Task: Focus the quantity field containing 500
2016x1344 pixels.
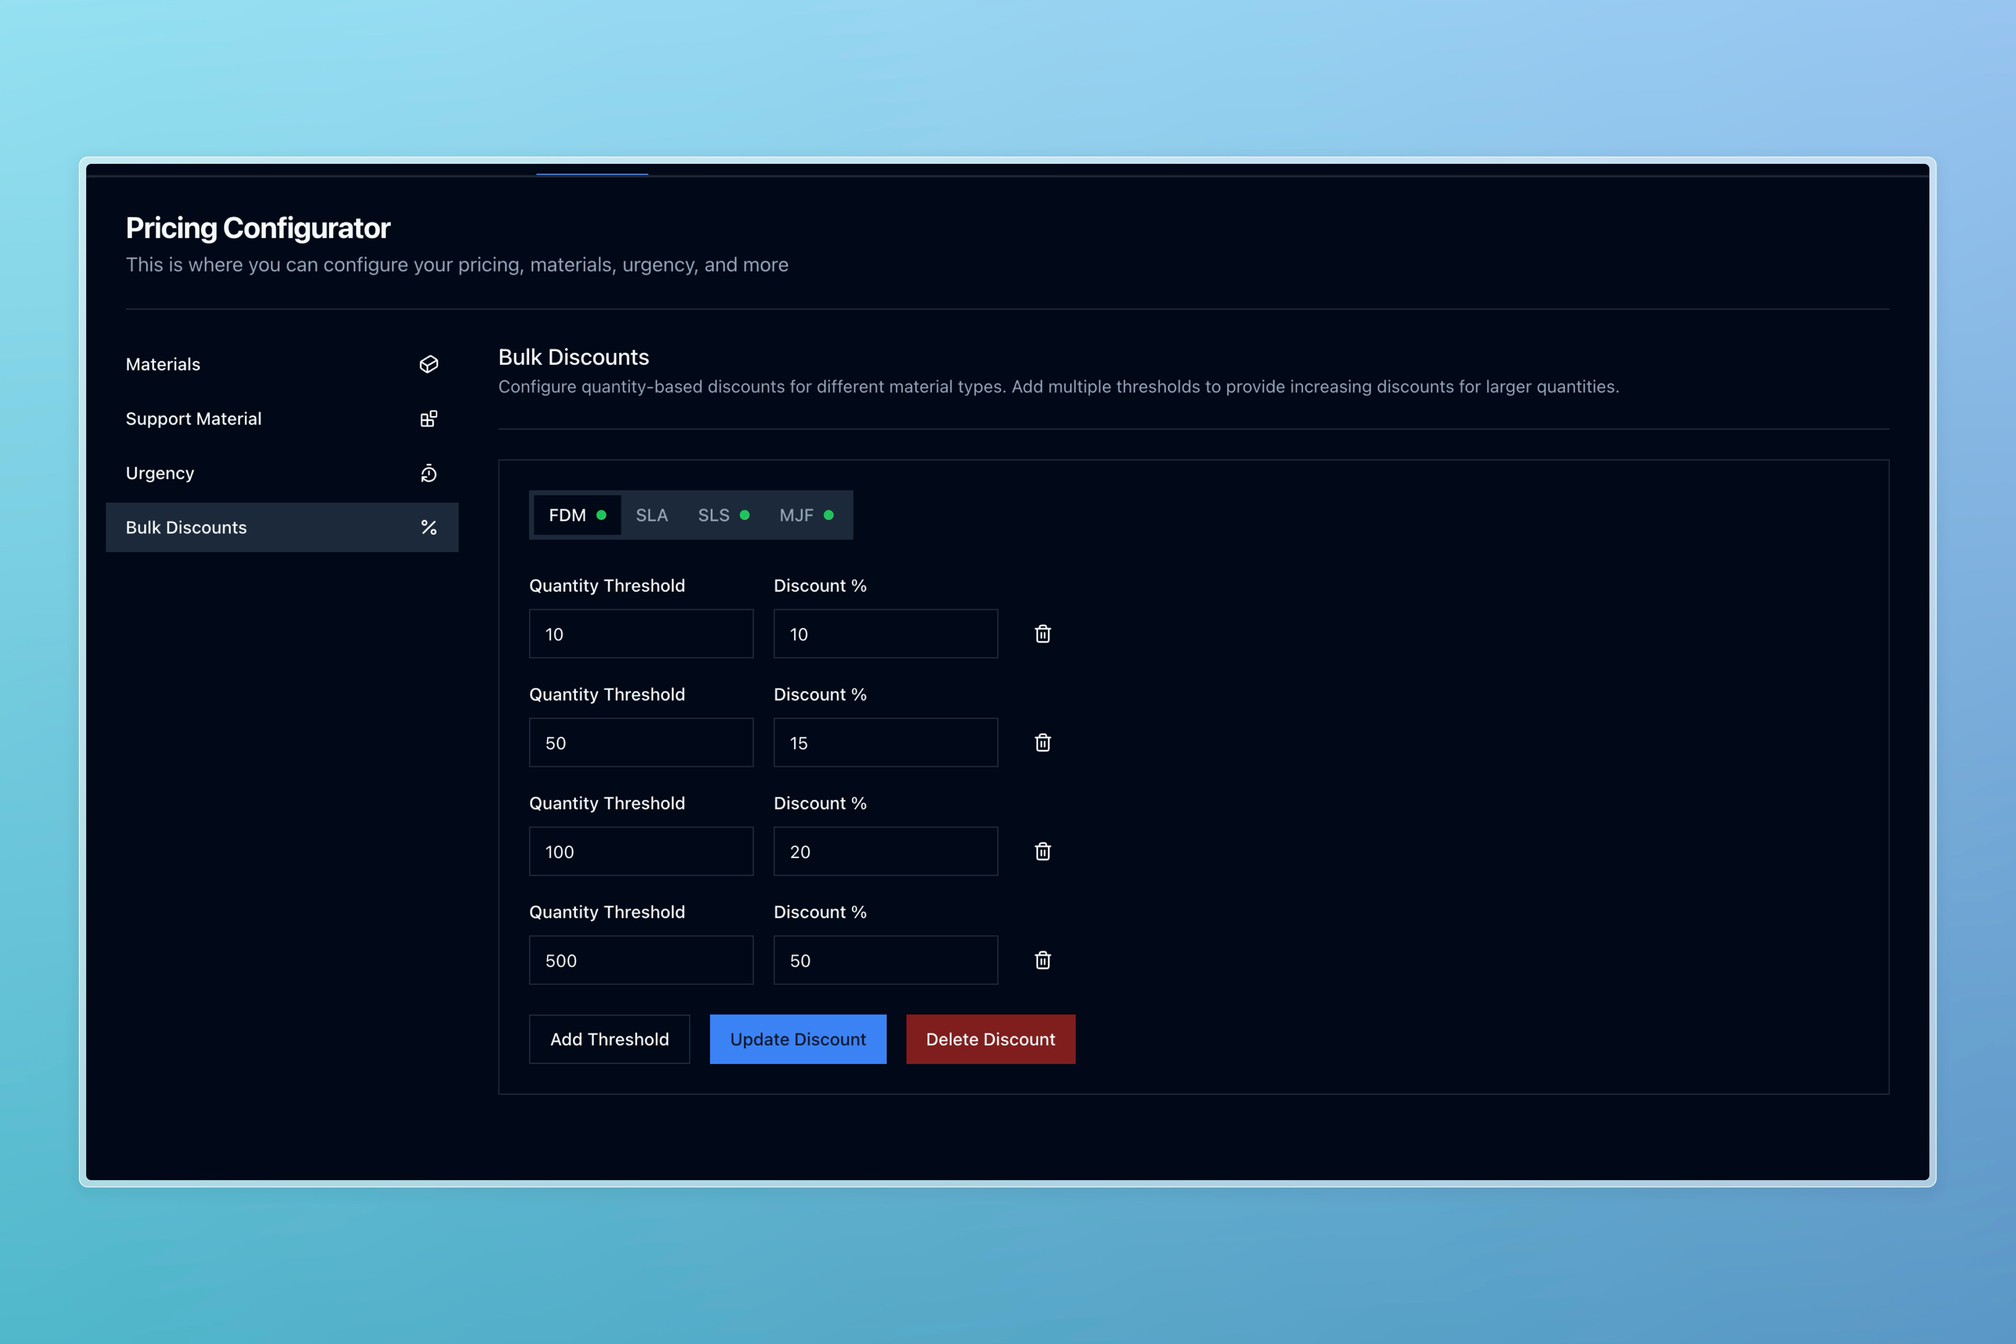Action: click(x=640, y=960)
